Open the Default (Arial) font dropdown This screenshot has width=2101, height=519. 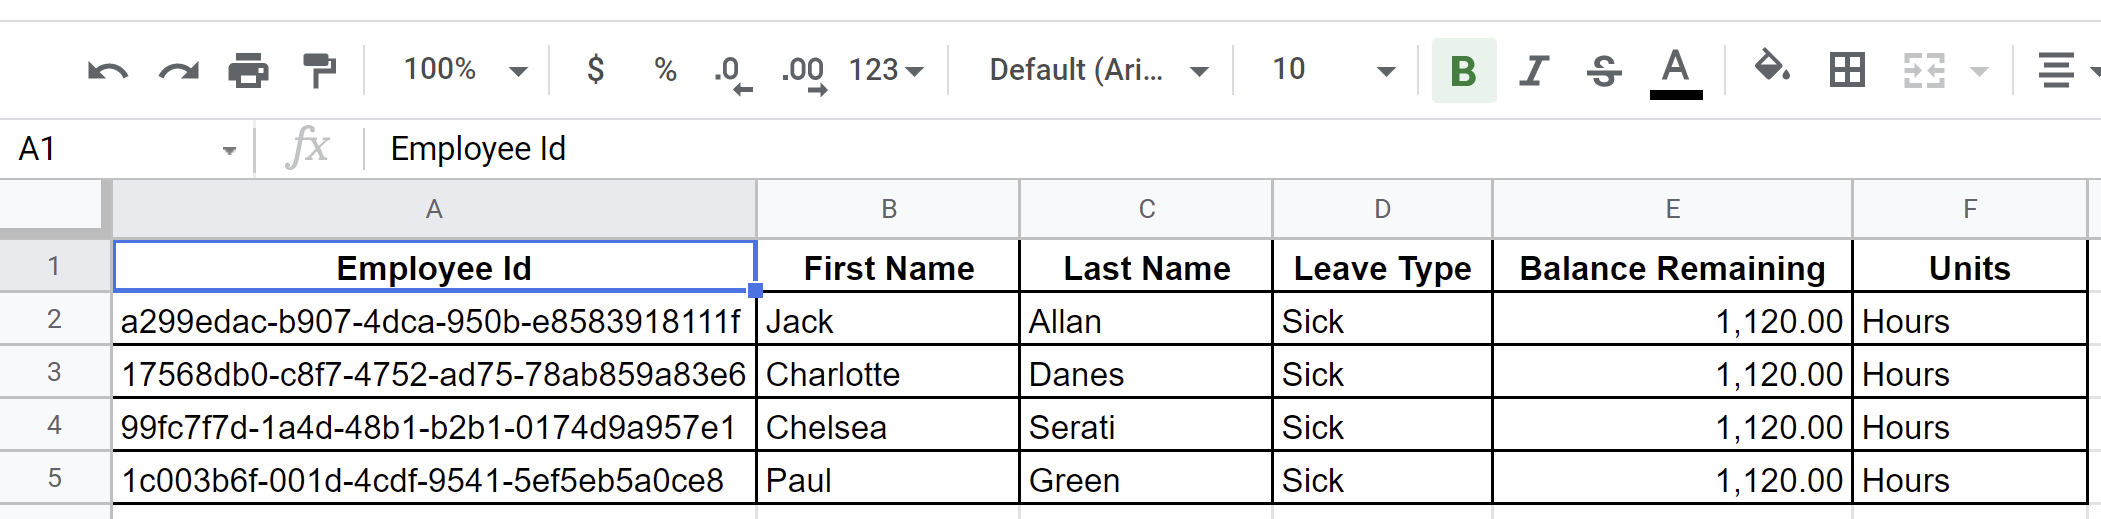tap(1098, 70)
